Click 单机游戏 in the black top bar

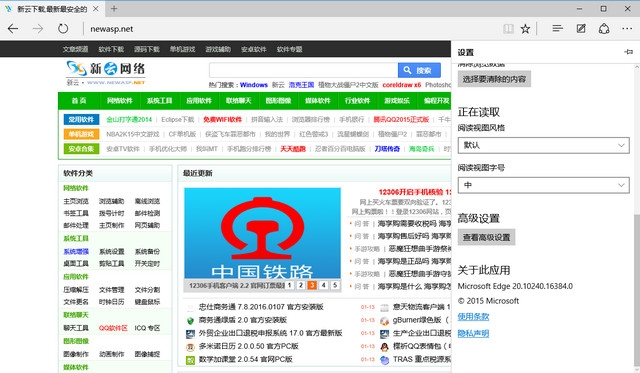(x=182, y=49)
